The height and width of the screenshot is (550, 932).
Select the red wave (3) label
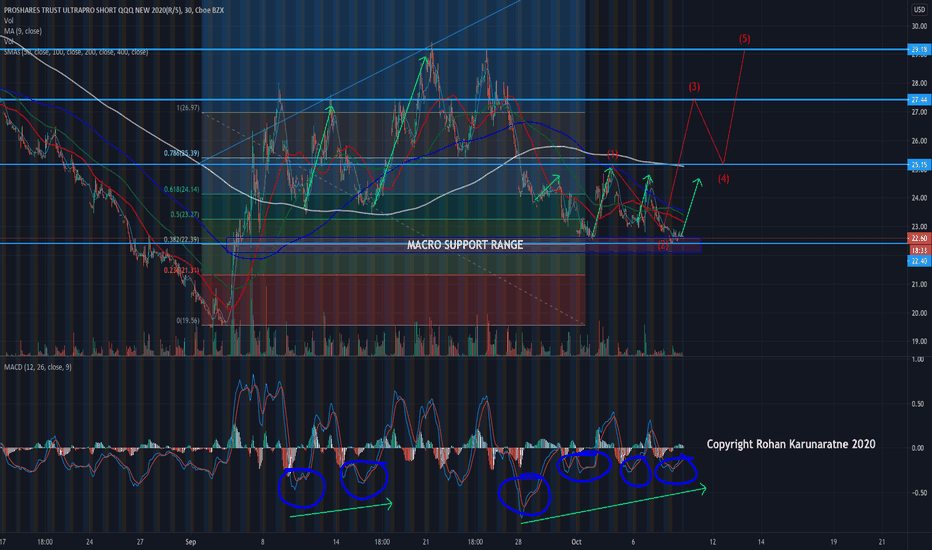(694, 87)
